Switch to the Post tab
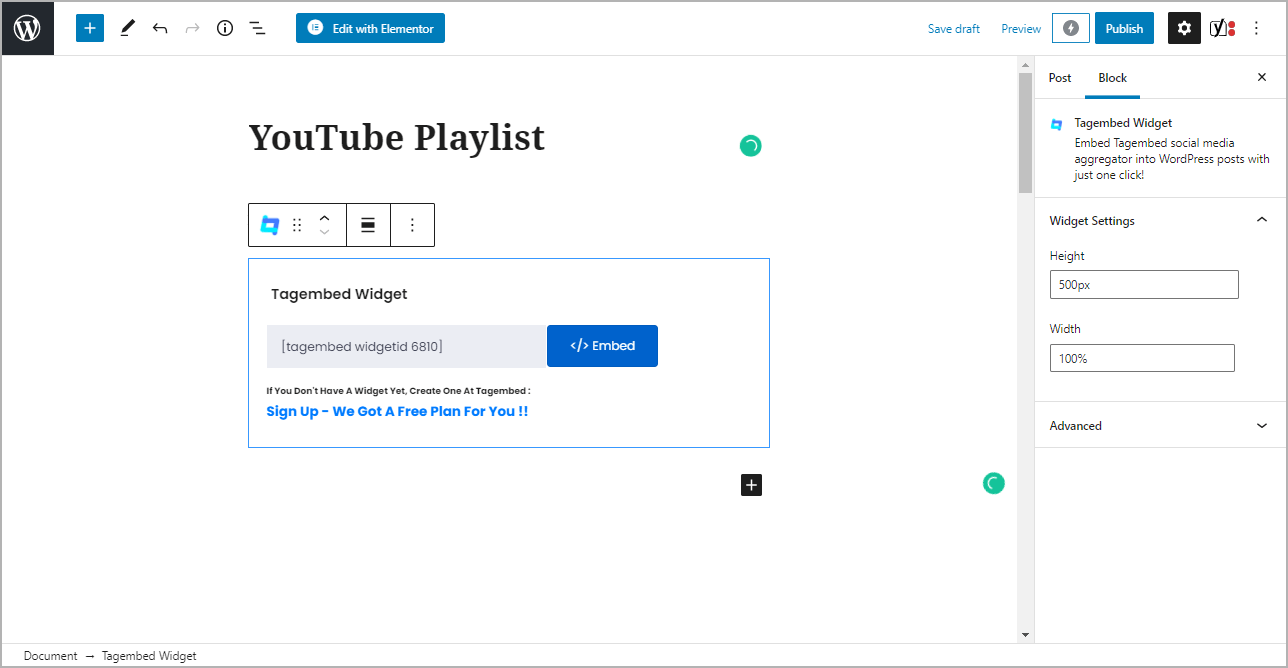 tap(1060, 78)
